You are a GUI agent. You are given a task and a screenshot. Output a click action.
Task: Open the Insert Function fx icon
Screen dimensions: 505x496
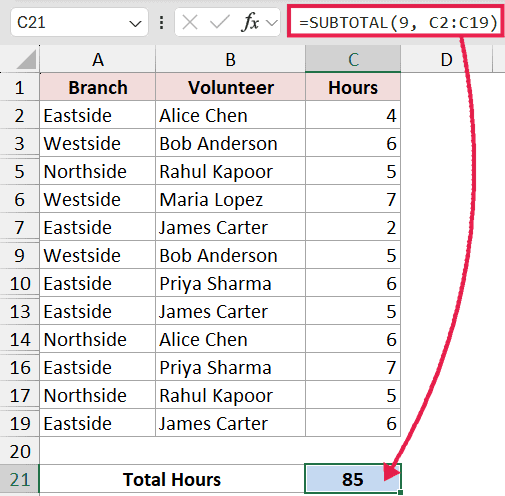(251, 23)
